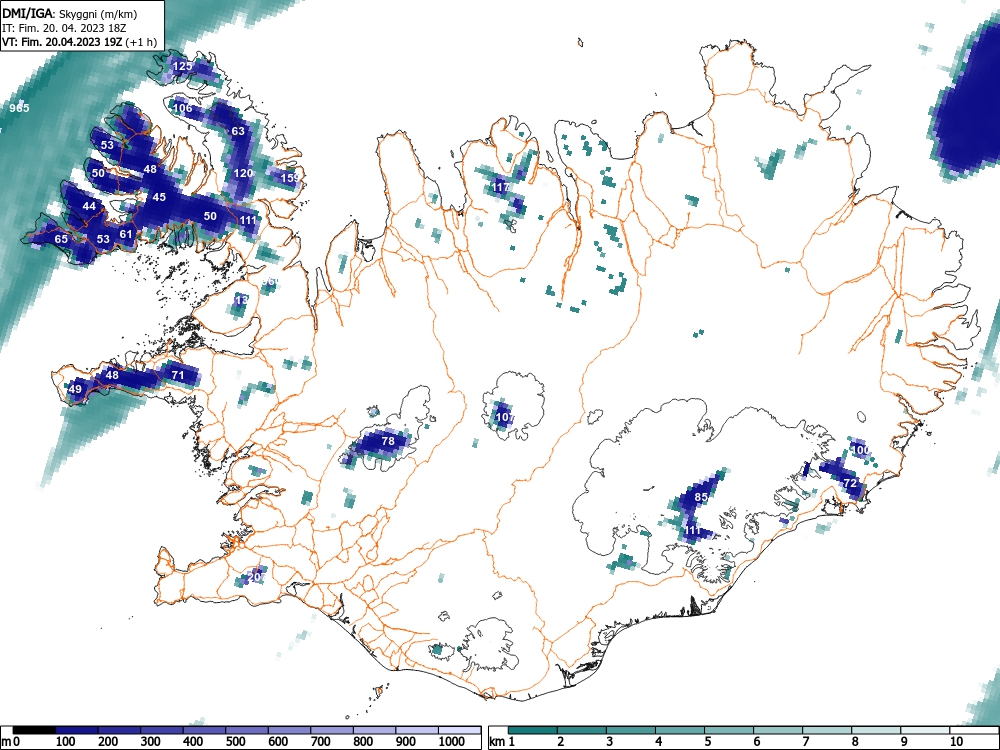Click the legend label 10 in the km scale
This screenshot has width=1000, height=750.
point(956,742)
